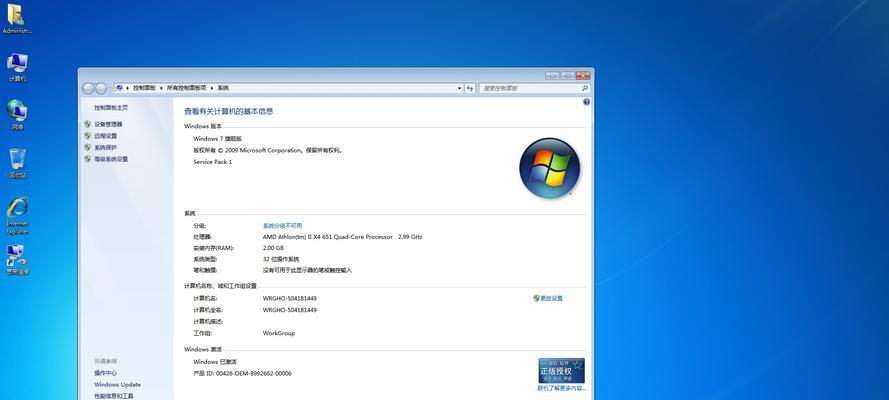Maximize the System window
The image size is (889, 400).
[x=567, y=75]
